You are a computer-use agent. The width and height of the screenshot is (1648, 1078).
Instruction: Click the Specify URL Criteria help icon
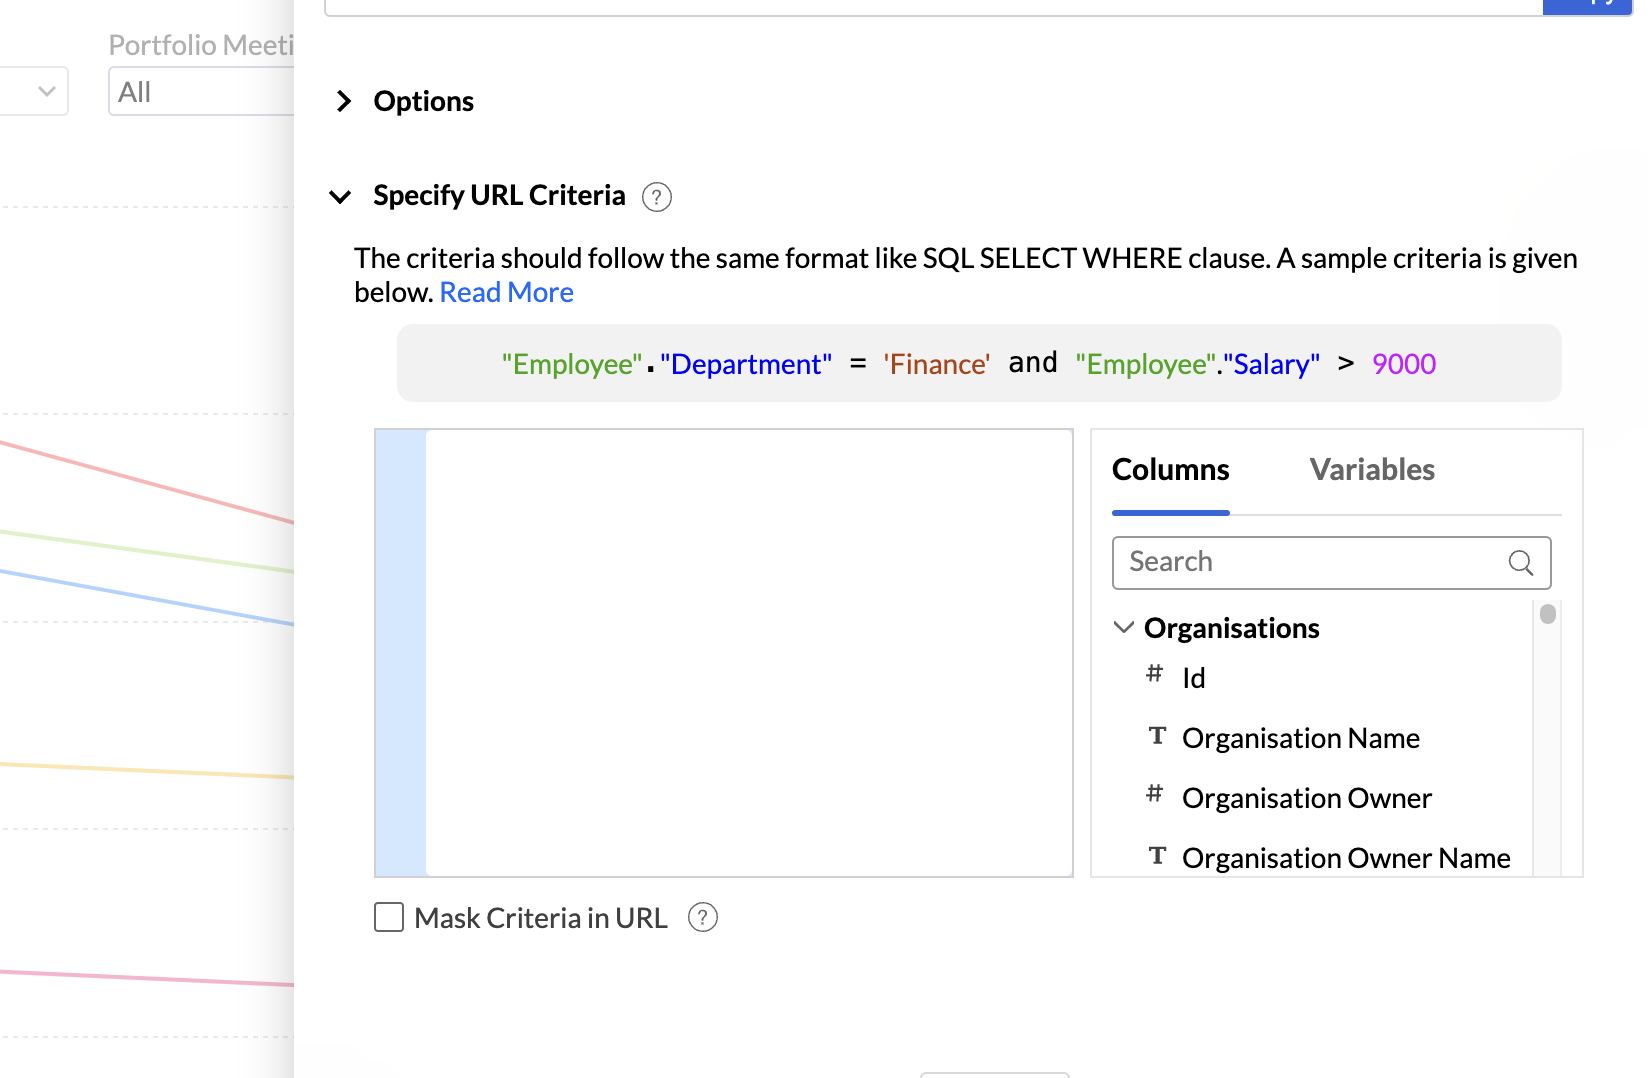(656, 197)
